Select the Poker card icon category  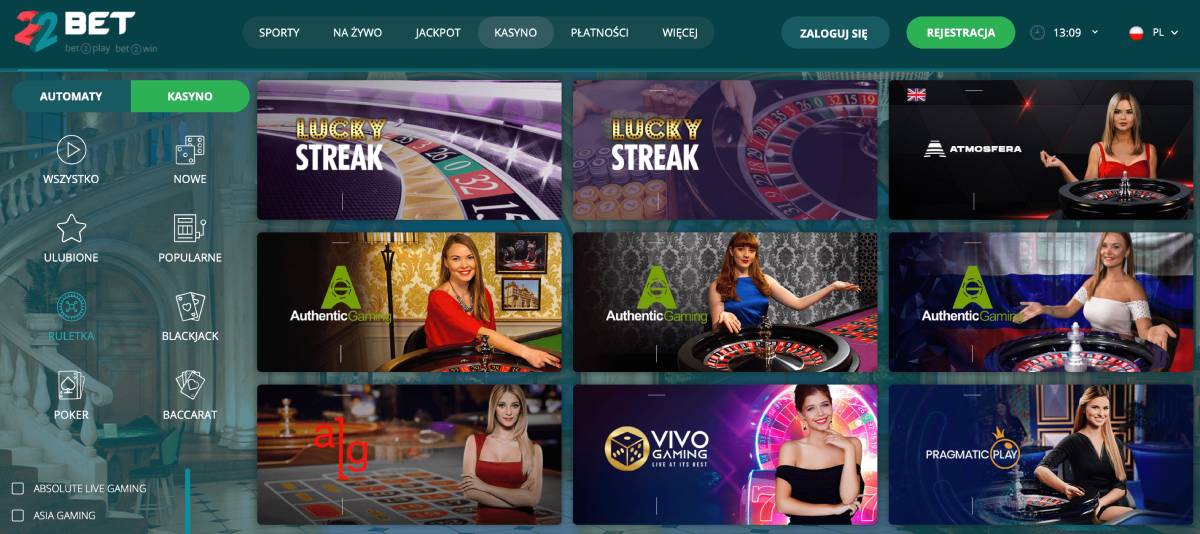point(71,384)
